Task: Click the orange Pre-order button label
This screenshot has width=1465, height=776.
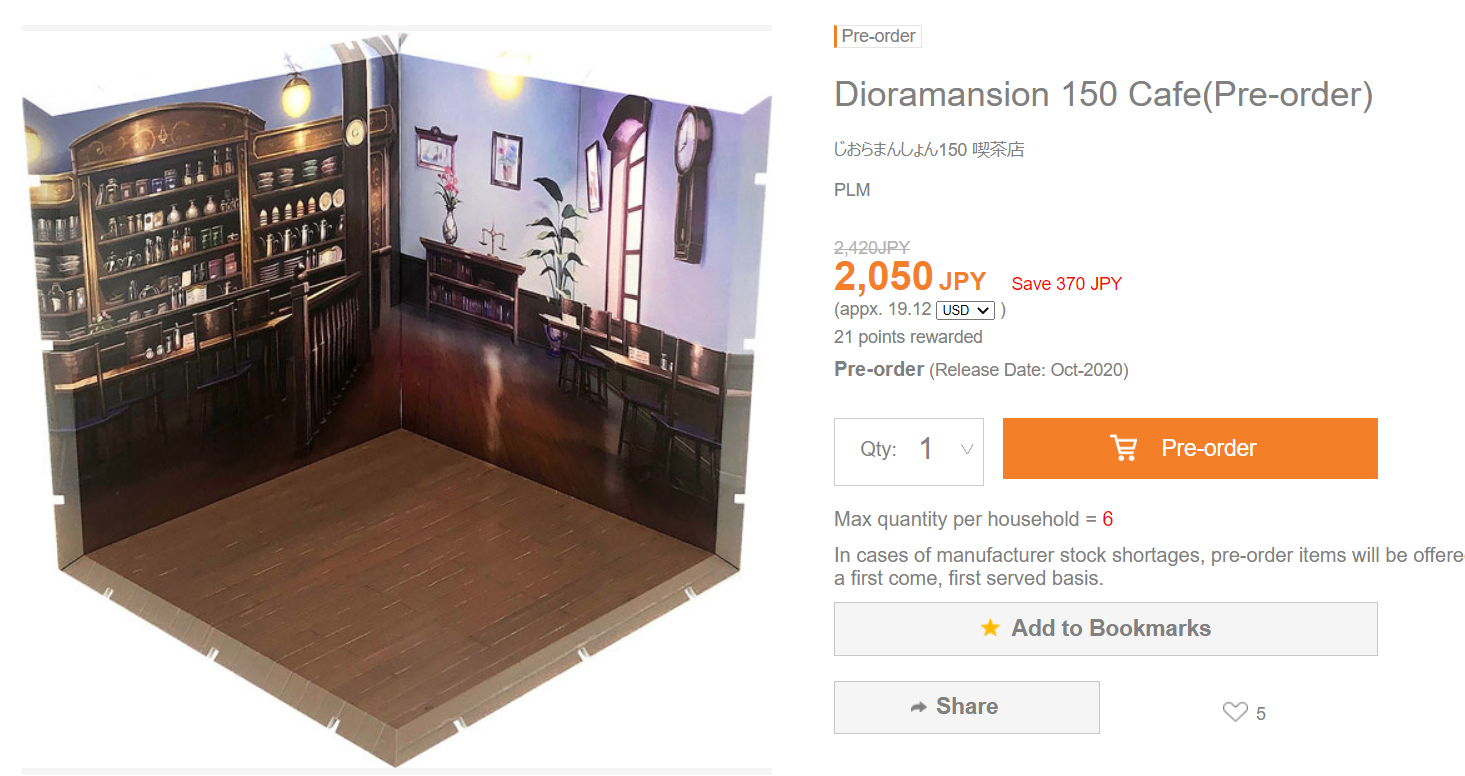Action: [x=1208, y=448]
